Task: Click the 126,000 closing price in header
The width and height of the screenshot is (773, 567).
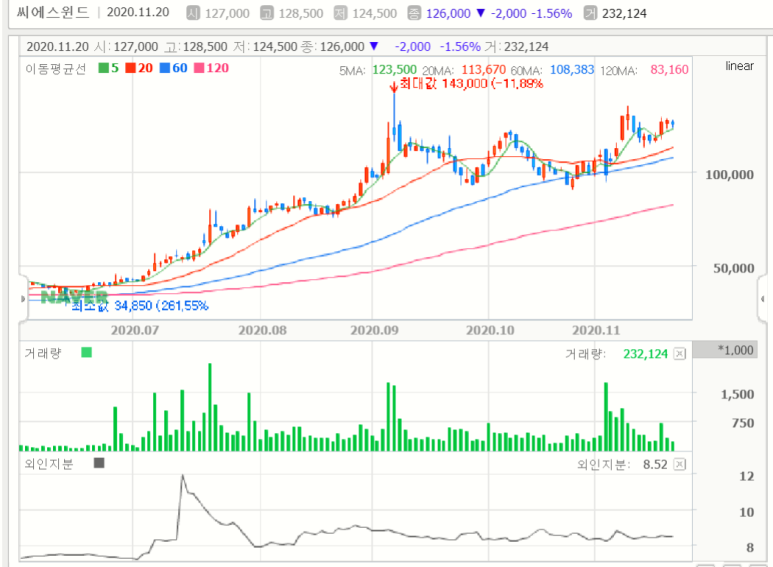Action: [x=448, y=13]
